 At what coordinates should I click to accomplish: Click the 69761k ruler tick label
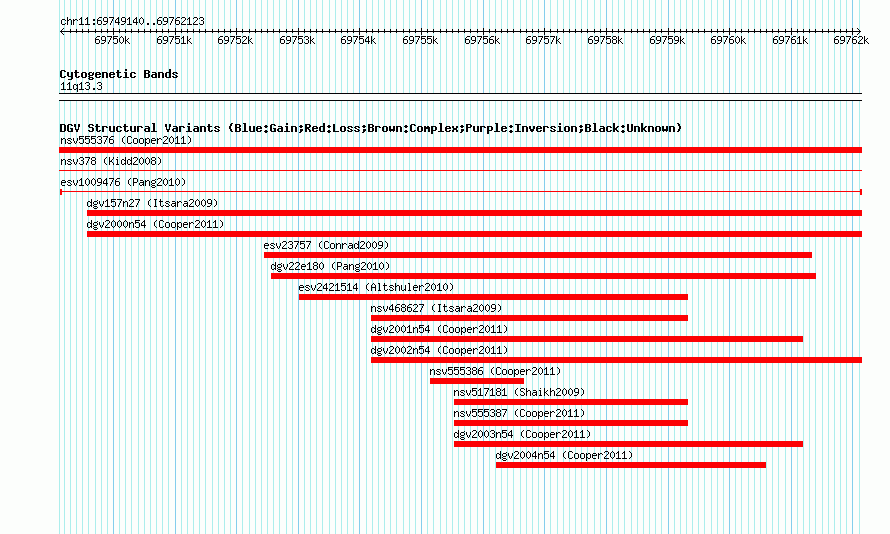click(x=791, y=40)
